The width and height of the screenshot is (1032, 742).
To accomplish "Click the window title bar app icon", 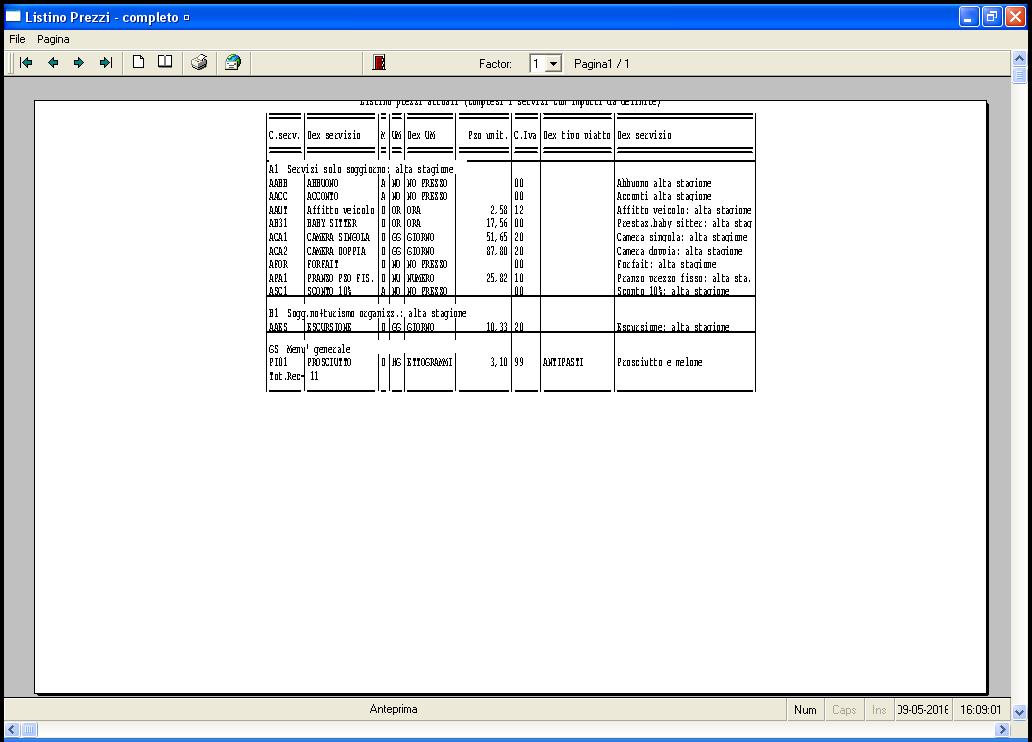I will 13,16.
